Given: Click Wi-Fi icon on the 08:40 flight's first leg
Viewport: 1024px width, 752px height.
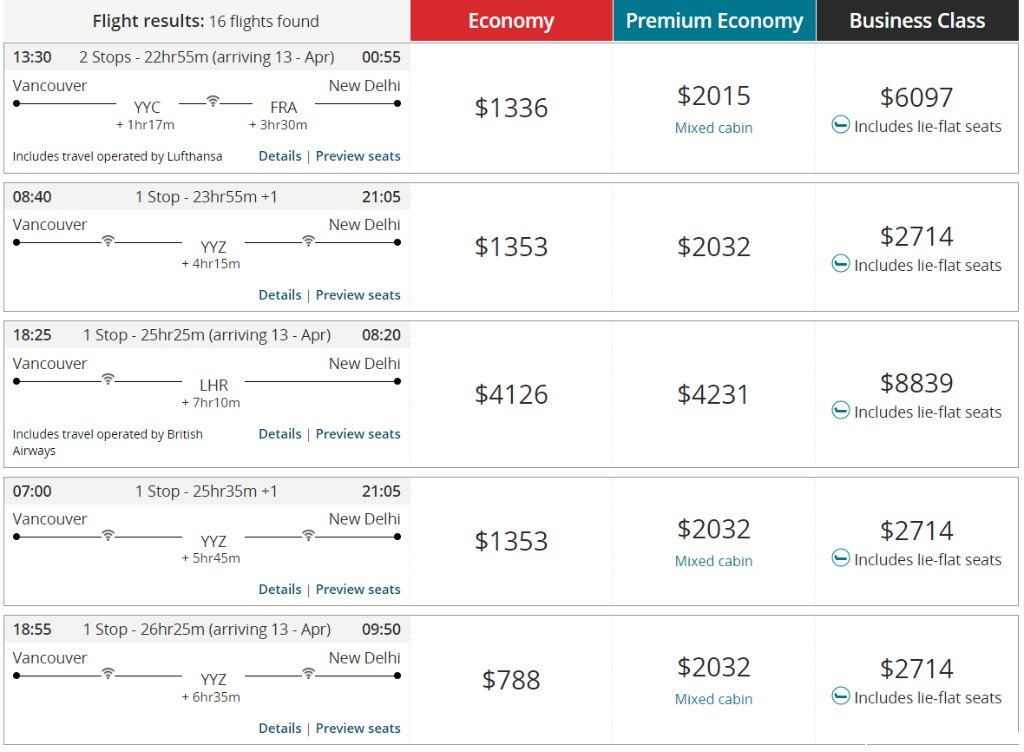Looking at the screenshot, I should pos(108,241).
